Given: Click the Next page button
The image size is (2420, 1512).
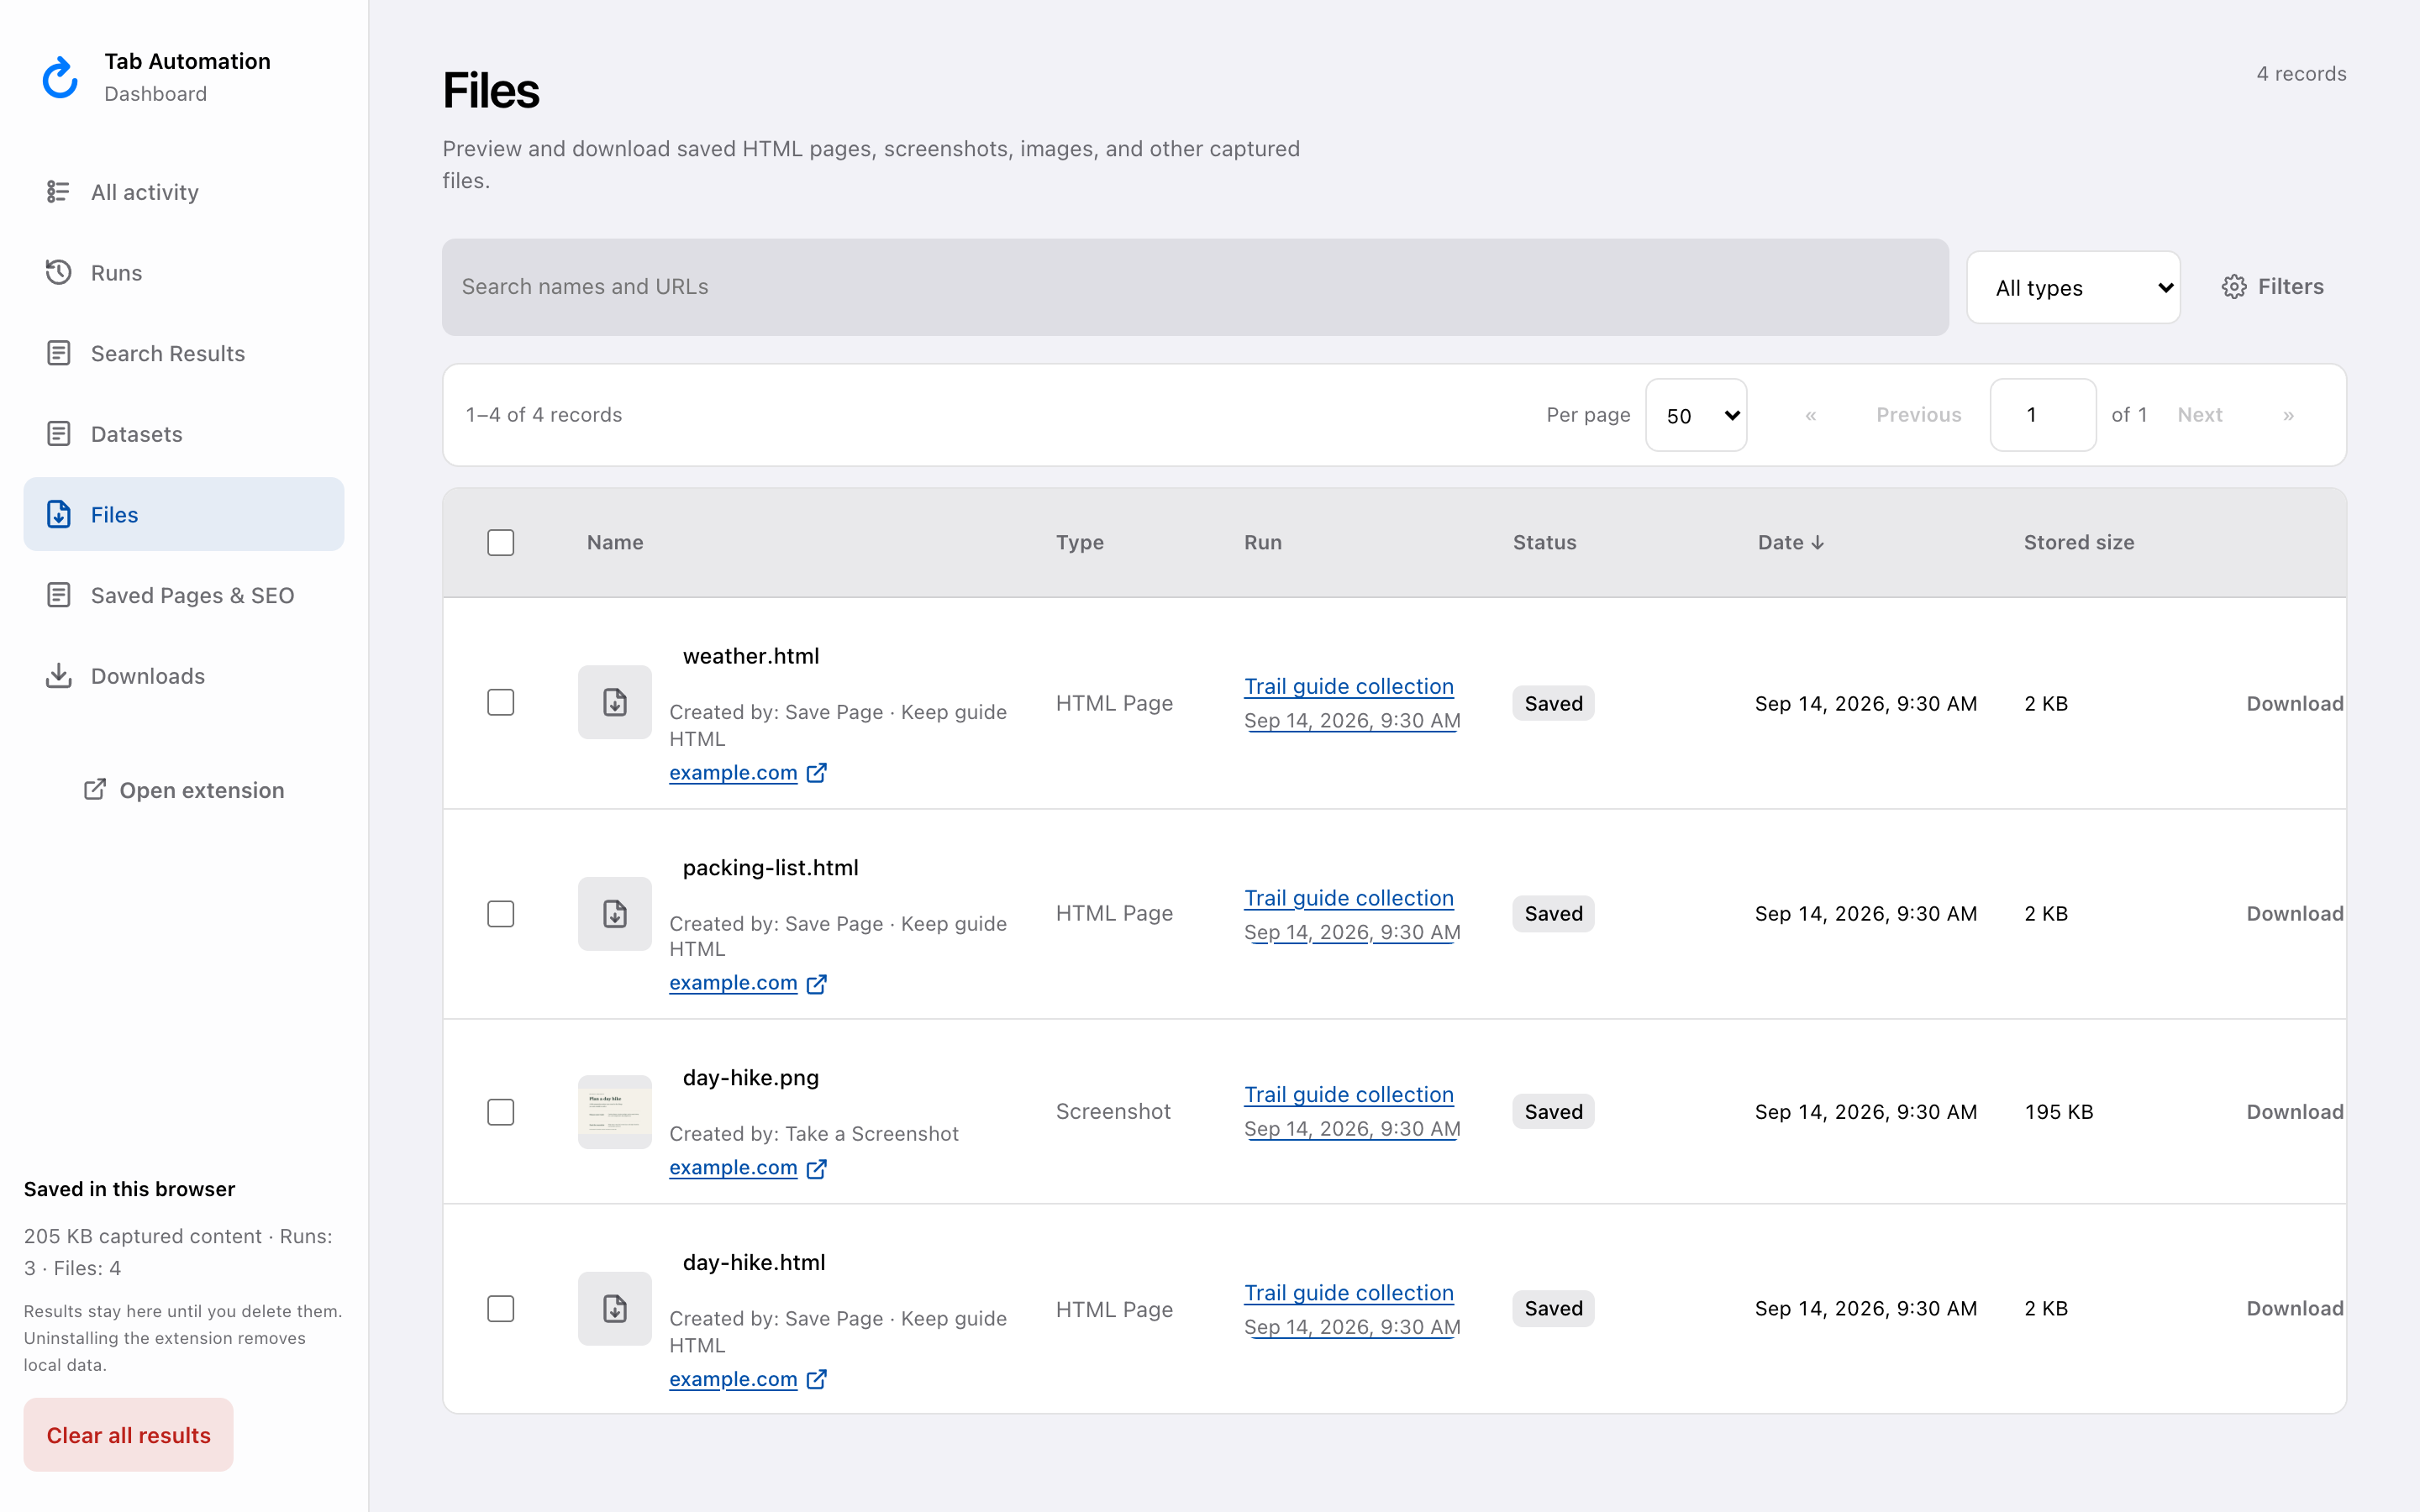Looking at the screenshot, I should click(2200, 415).
